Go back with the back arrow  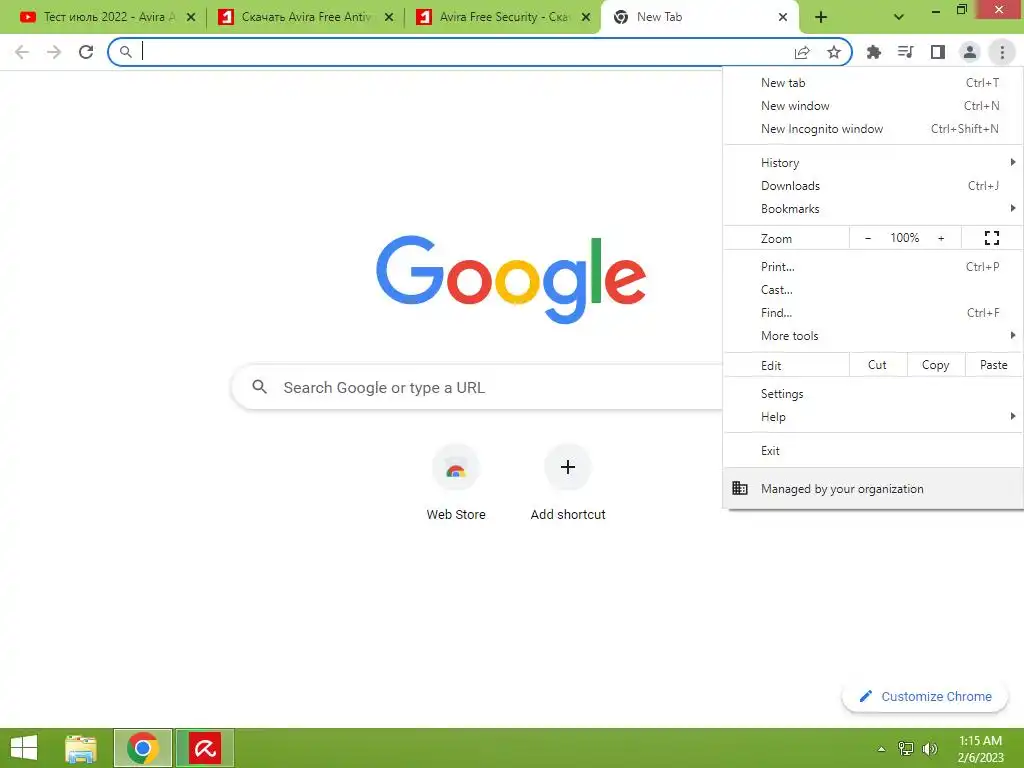pos(22,52)
